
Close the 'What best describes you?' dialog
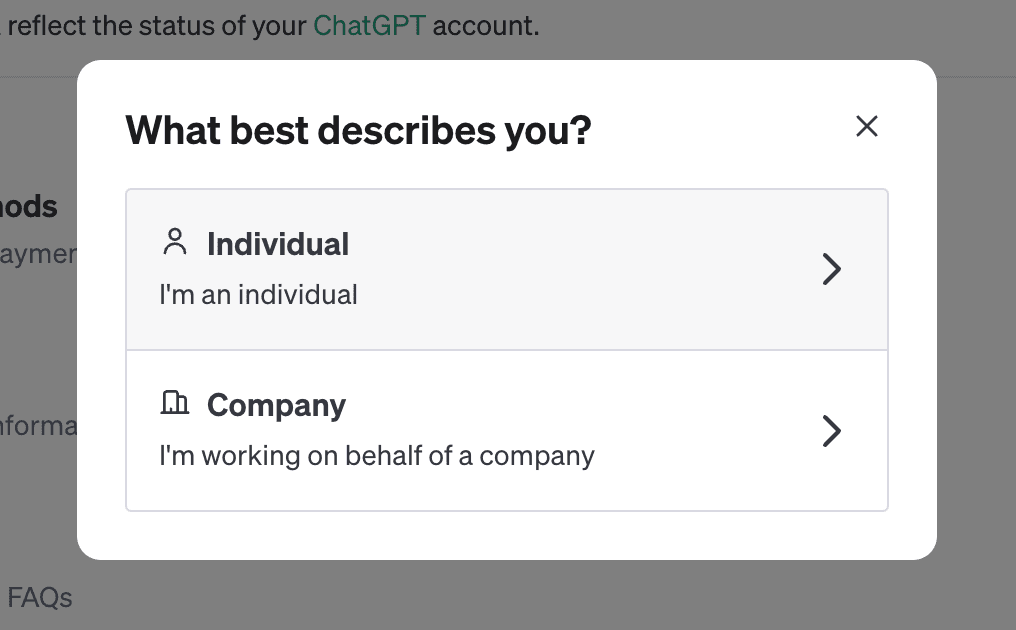(866, 126)
